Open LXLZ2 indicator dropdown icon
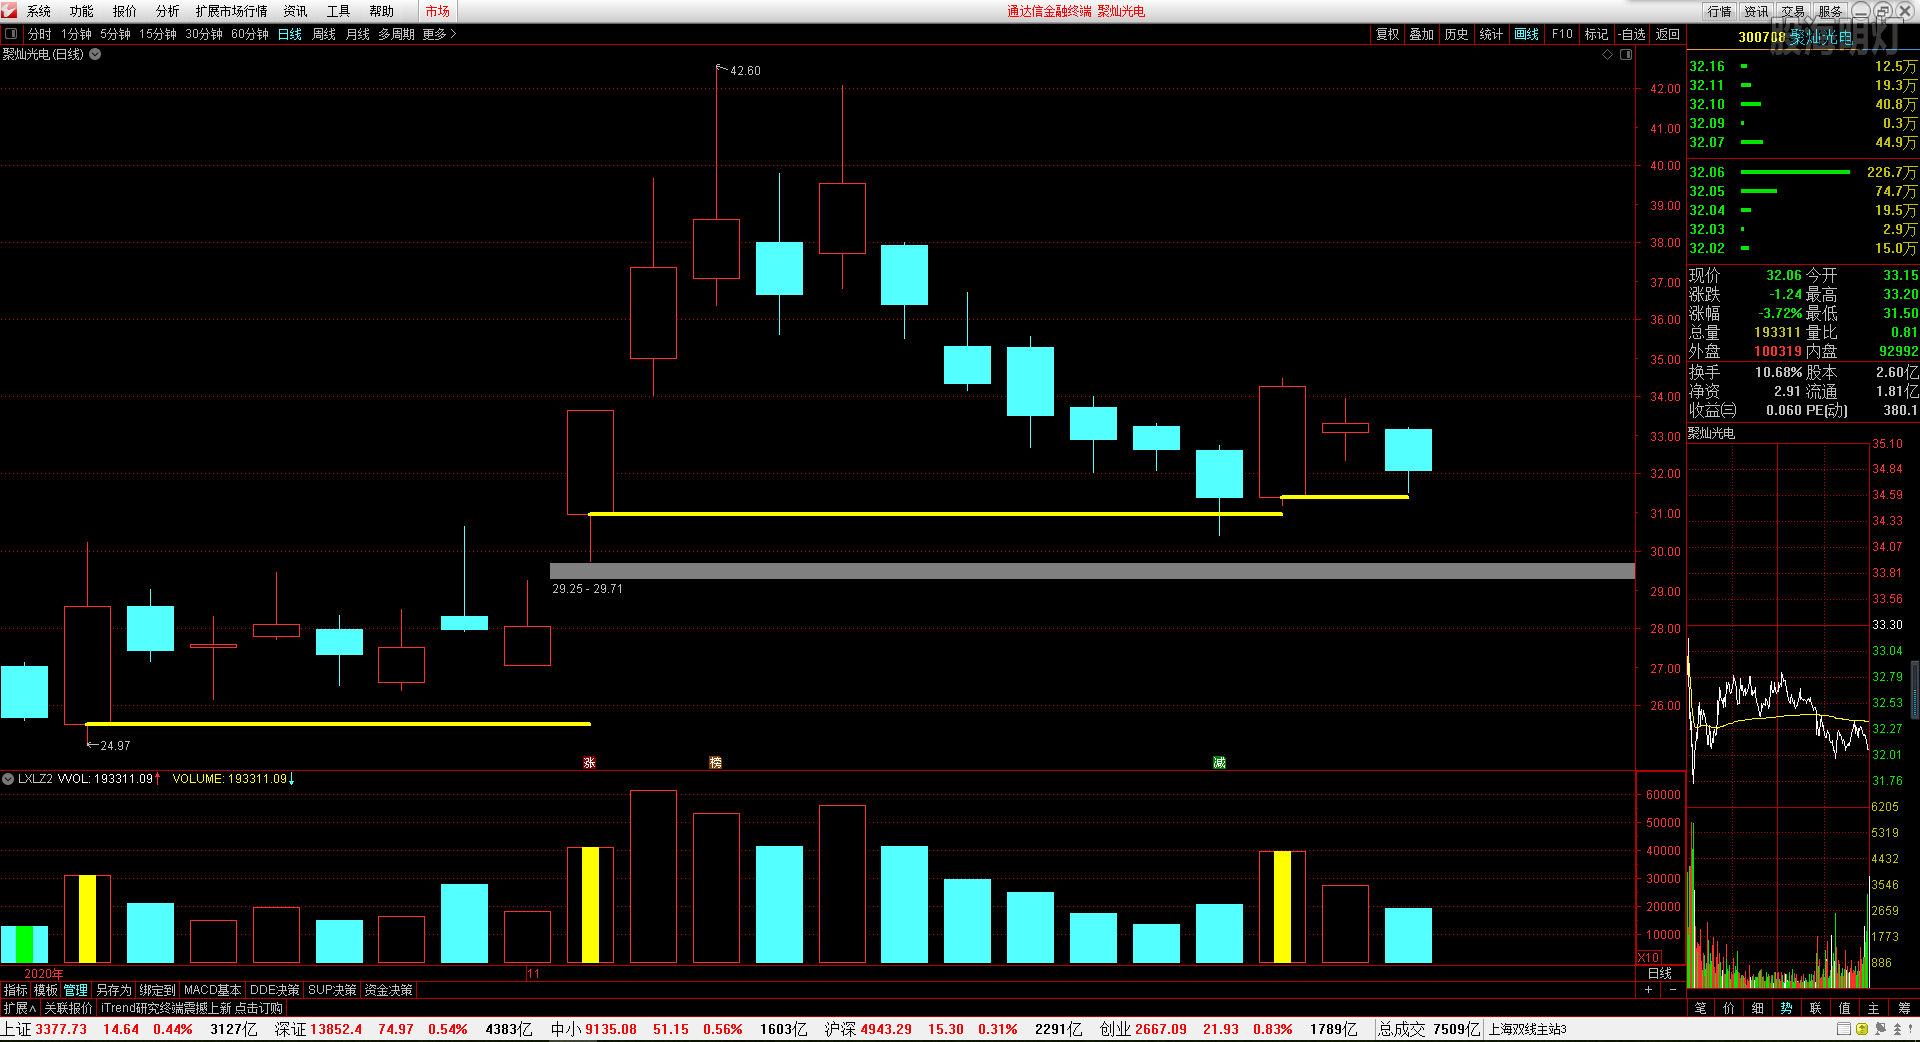 pos(8,778)
